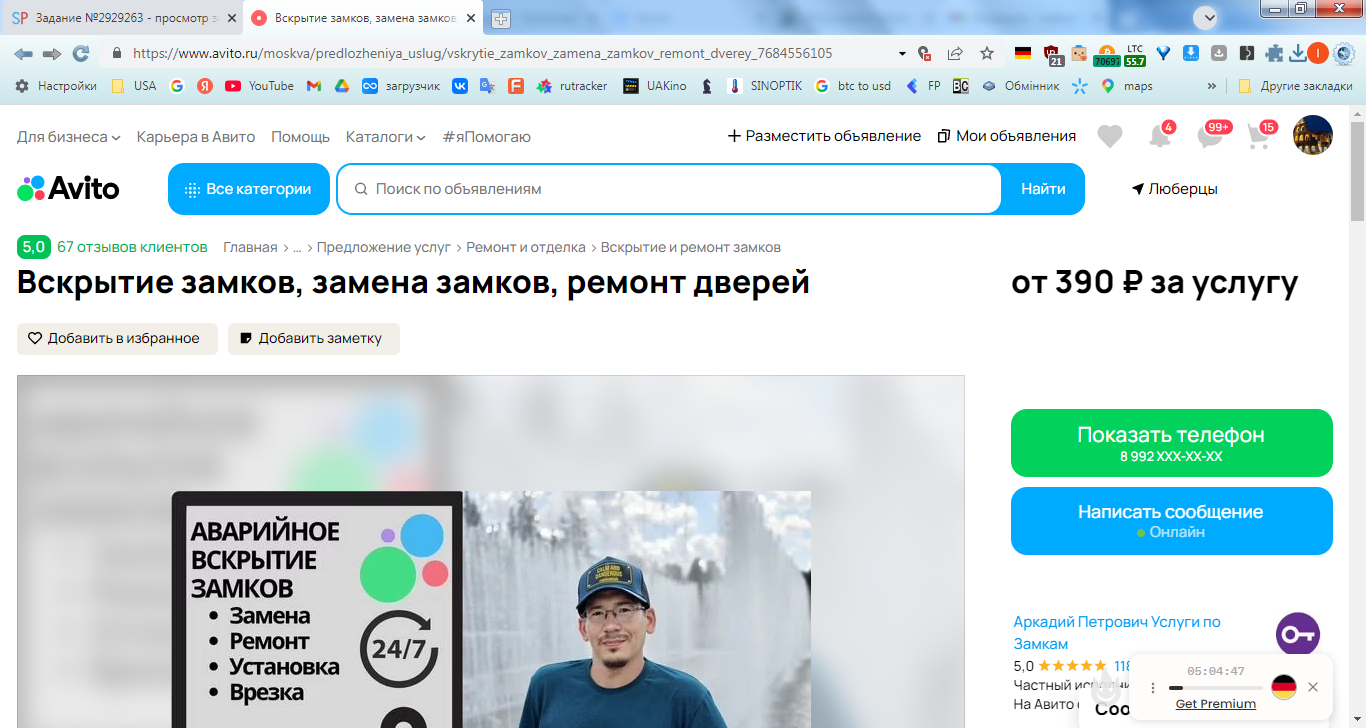Open the uBlock shield extension showing 21
The height and width of the screenshot is (728, 1366).
pyautogui.click(x=1053, y=55)
